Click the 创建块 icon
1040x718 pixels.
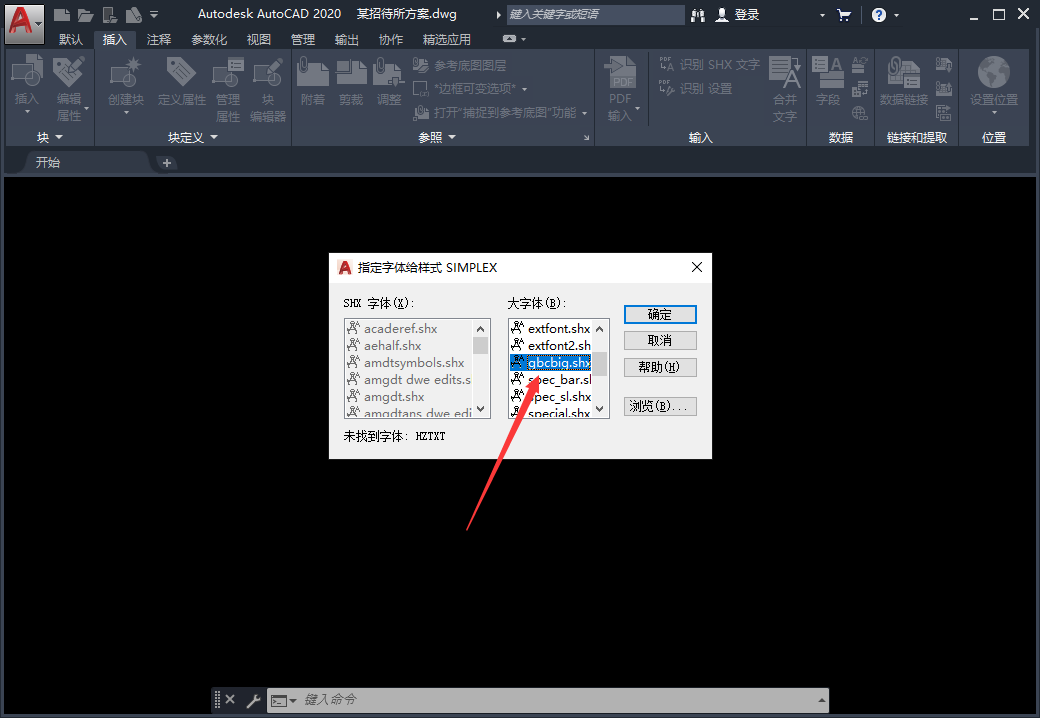(125, 72)
